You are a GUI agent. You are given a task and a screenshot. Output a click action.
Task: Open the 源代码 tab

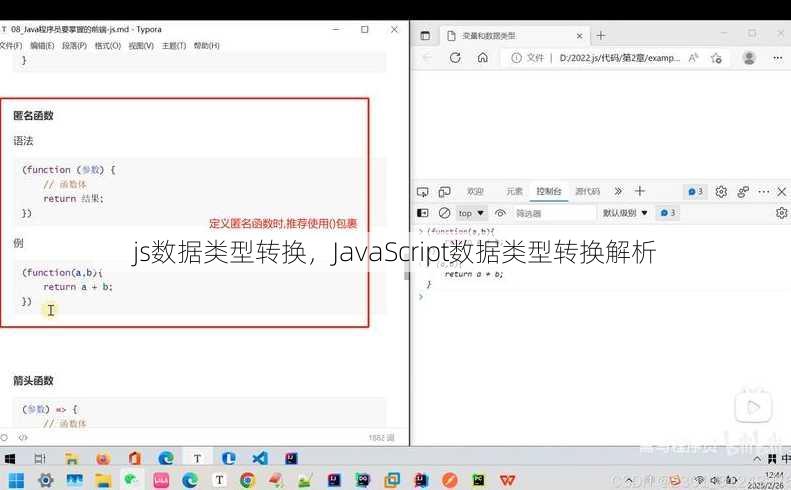(588, 191)
